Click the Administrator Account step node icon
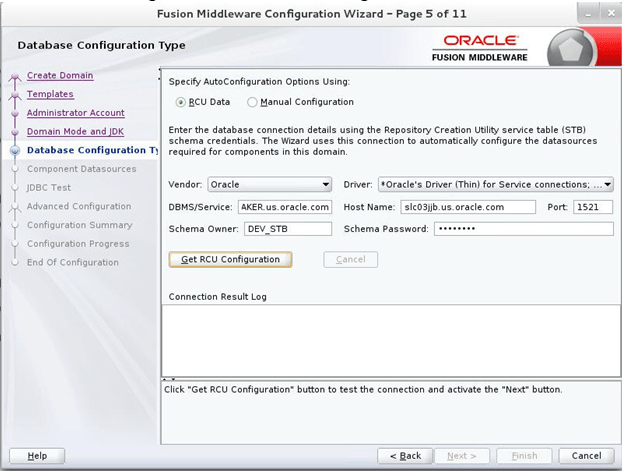 (x=15, y=113)
